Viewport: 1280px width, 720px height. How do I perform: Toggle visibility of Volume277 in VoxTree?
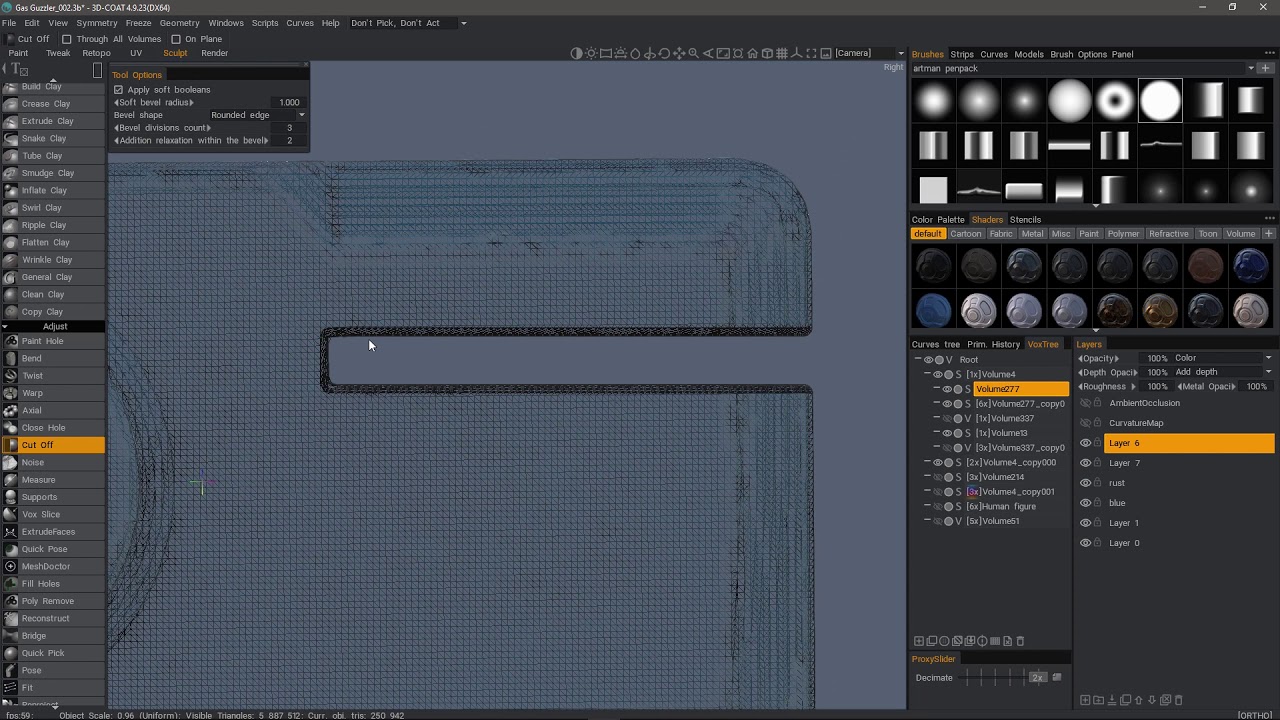tap(947, 389)
